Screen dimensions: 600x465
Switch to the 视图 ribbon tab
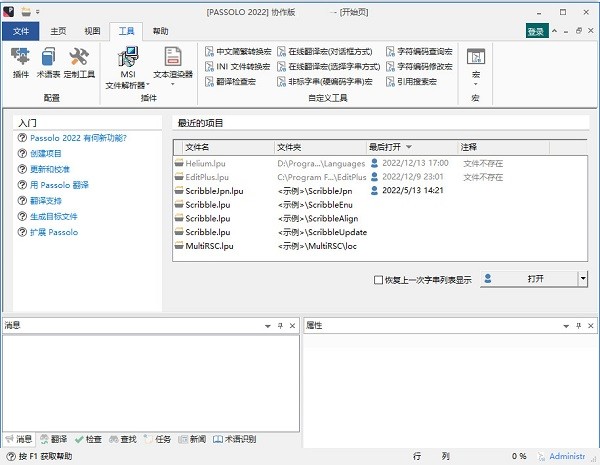[91, 31]
